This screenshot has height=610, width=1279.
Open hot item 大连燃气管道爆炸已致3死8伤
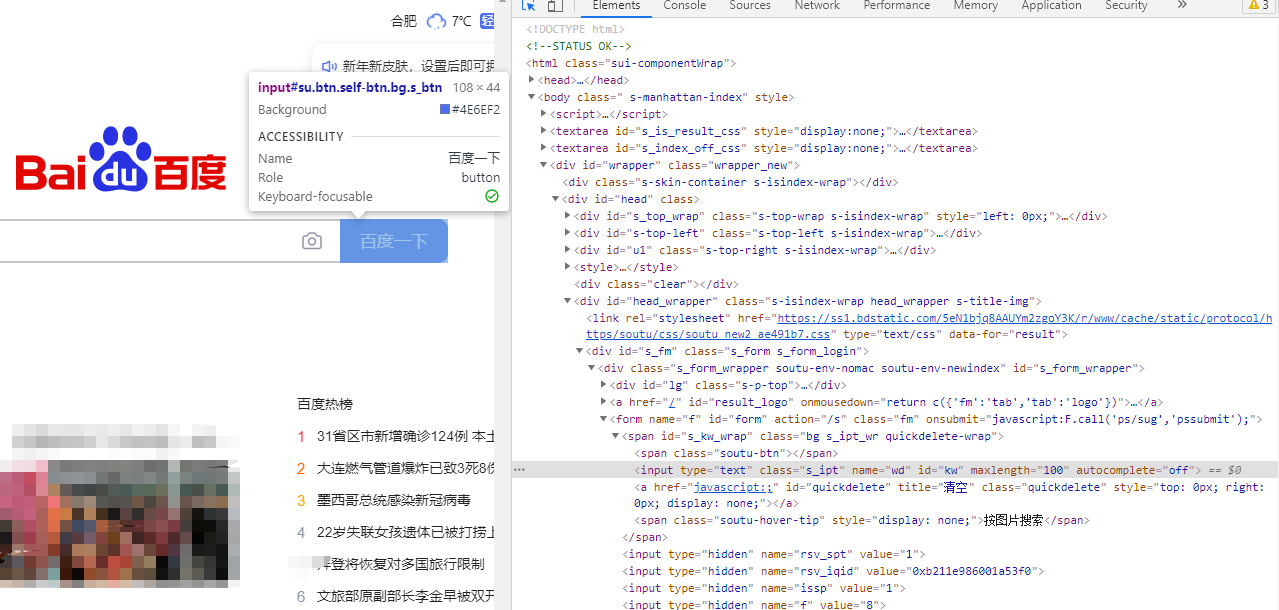(x=405, y=468)
